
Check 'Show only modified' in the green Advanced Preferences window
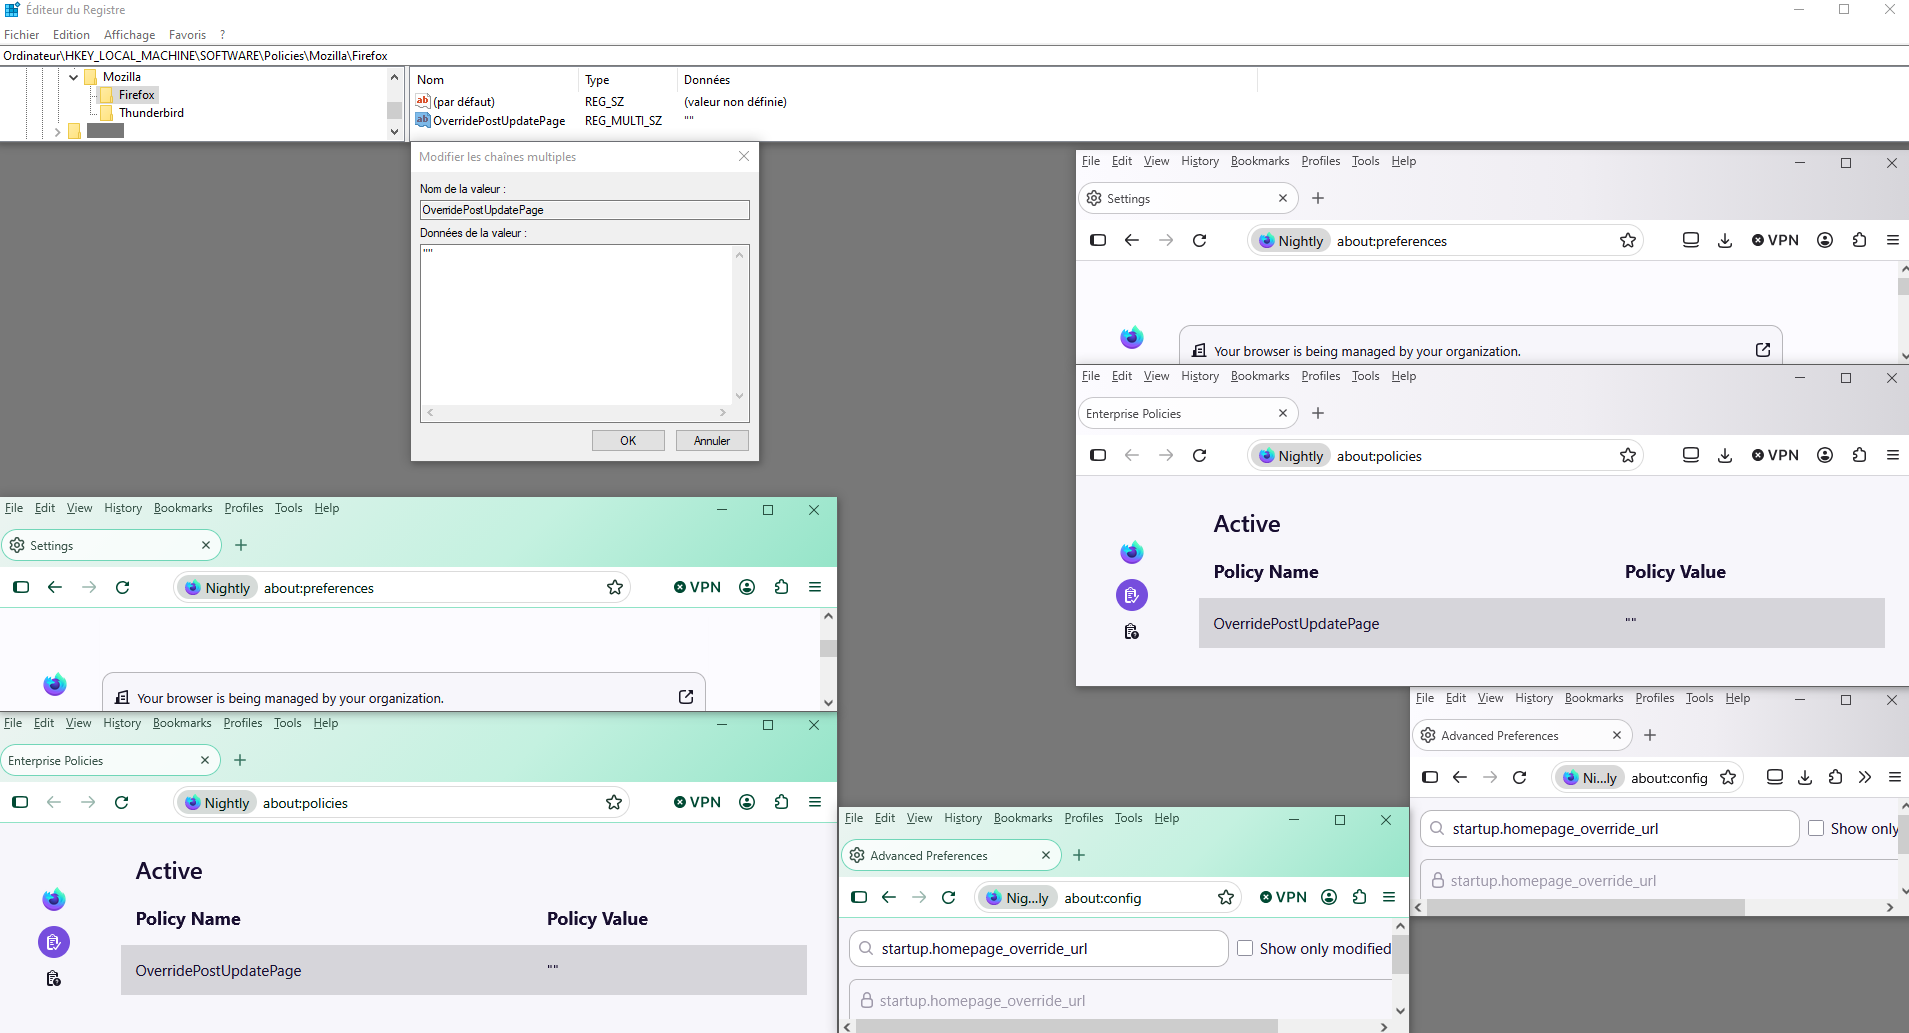(x=1245, y=948)
